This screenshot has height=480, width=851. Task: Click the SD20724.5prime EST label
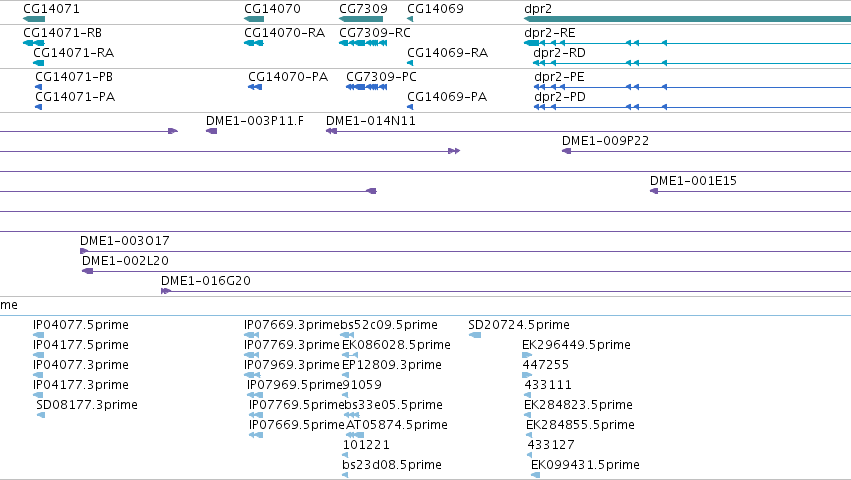coord(519,325)
